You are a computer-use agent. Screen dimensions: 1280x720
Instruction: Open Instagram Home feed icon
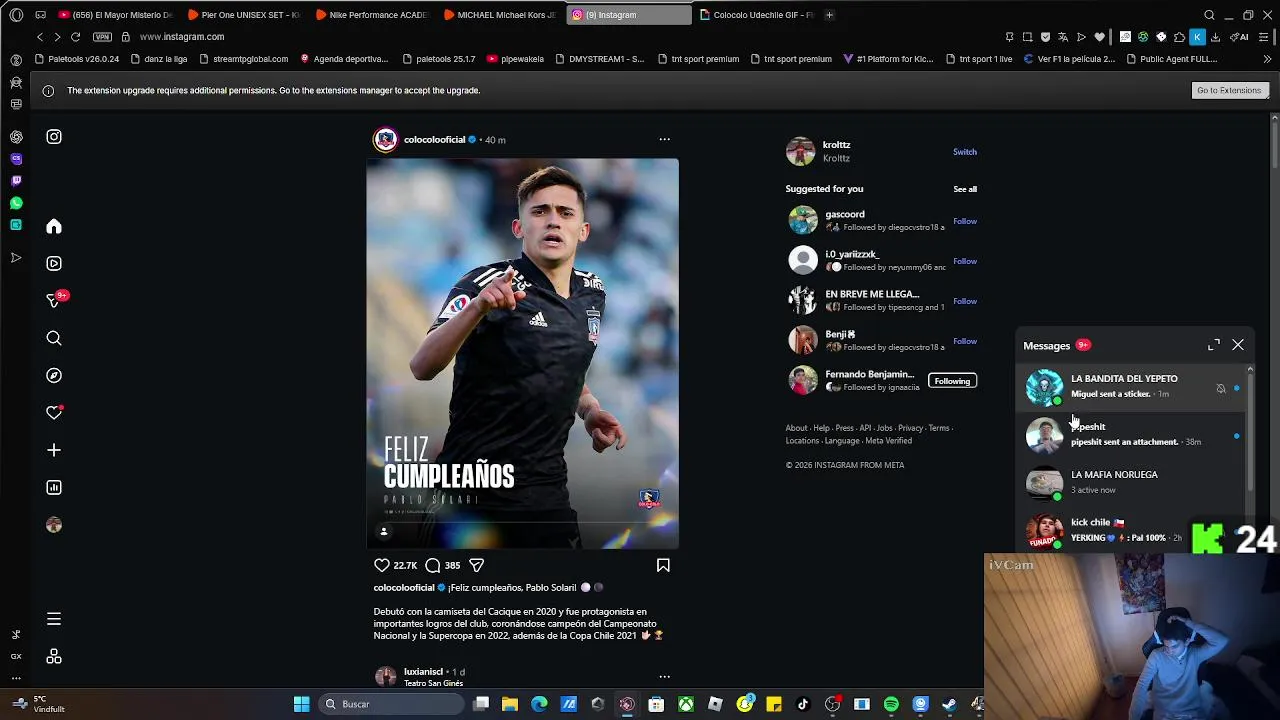[54, 227]
